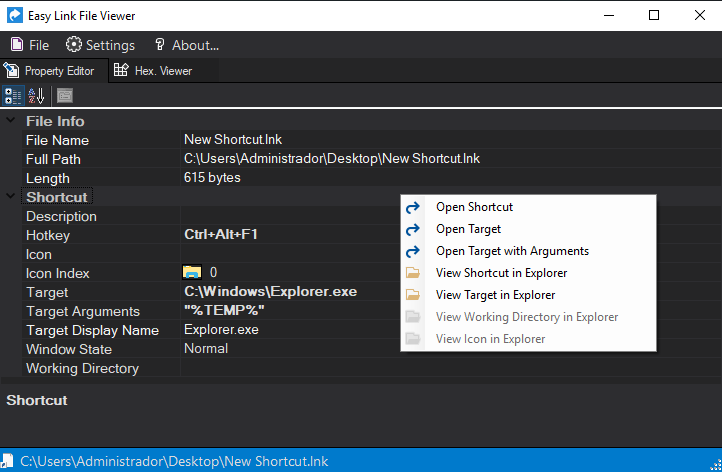The height and width of the screenshot is (472, 722).
Task: Minimize the Easy Link File Viewer window
Action: [609, 15]
